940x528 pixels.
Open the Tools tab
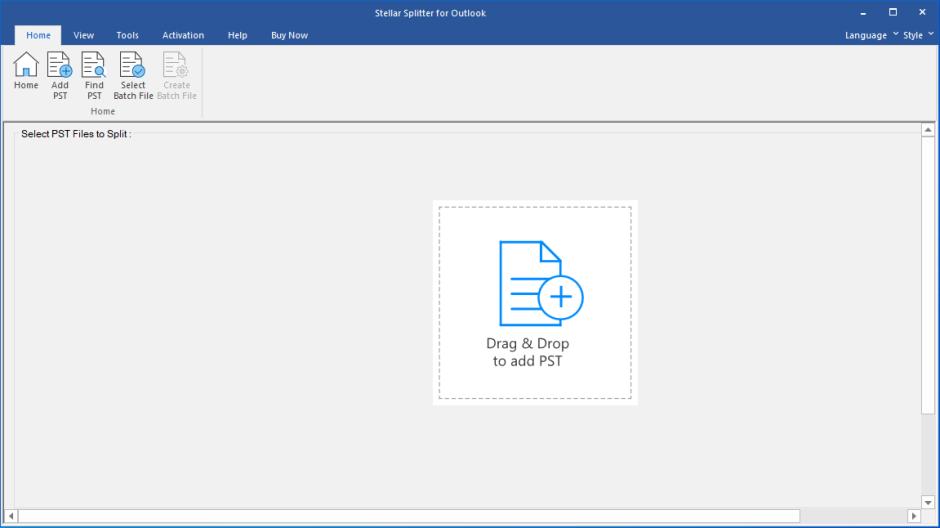click(127, 35)
